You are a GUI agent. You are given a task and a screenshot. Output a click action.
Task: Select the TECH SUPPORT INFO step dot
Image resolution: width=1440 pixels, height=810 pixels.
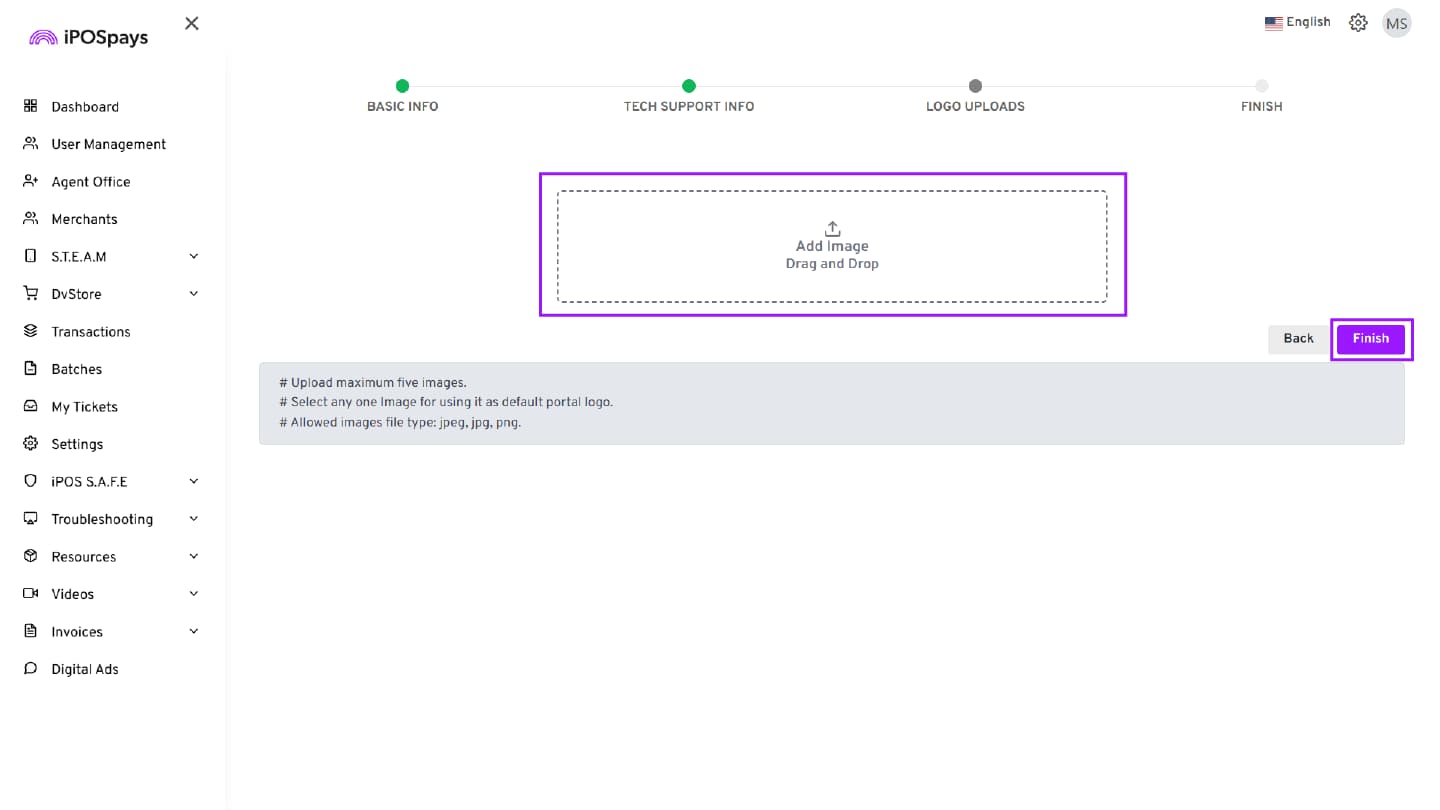(x=689, y=86)
